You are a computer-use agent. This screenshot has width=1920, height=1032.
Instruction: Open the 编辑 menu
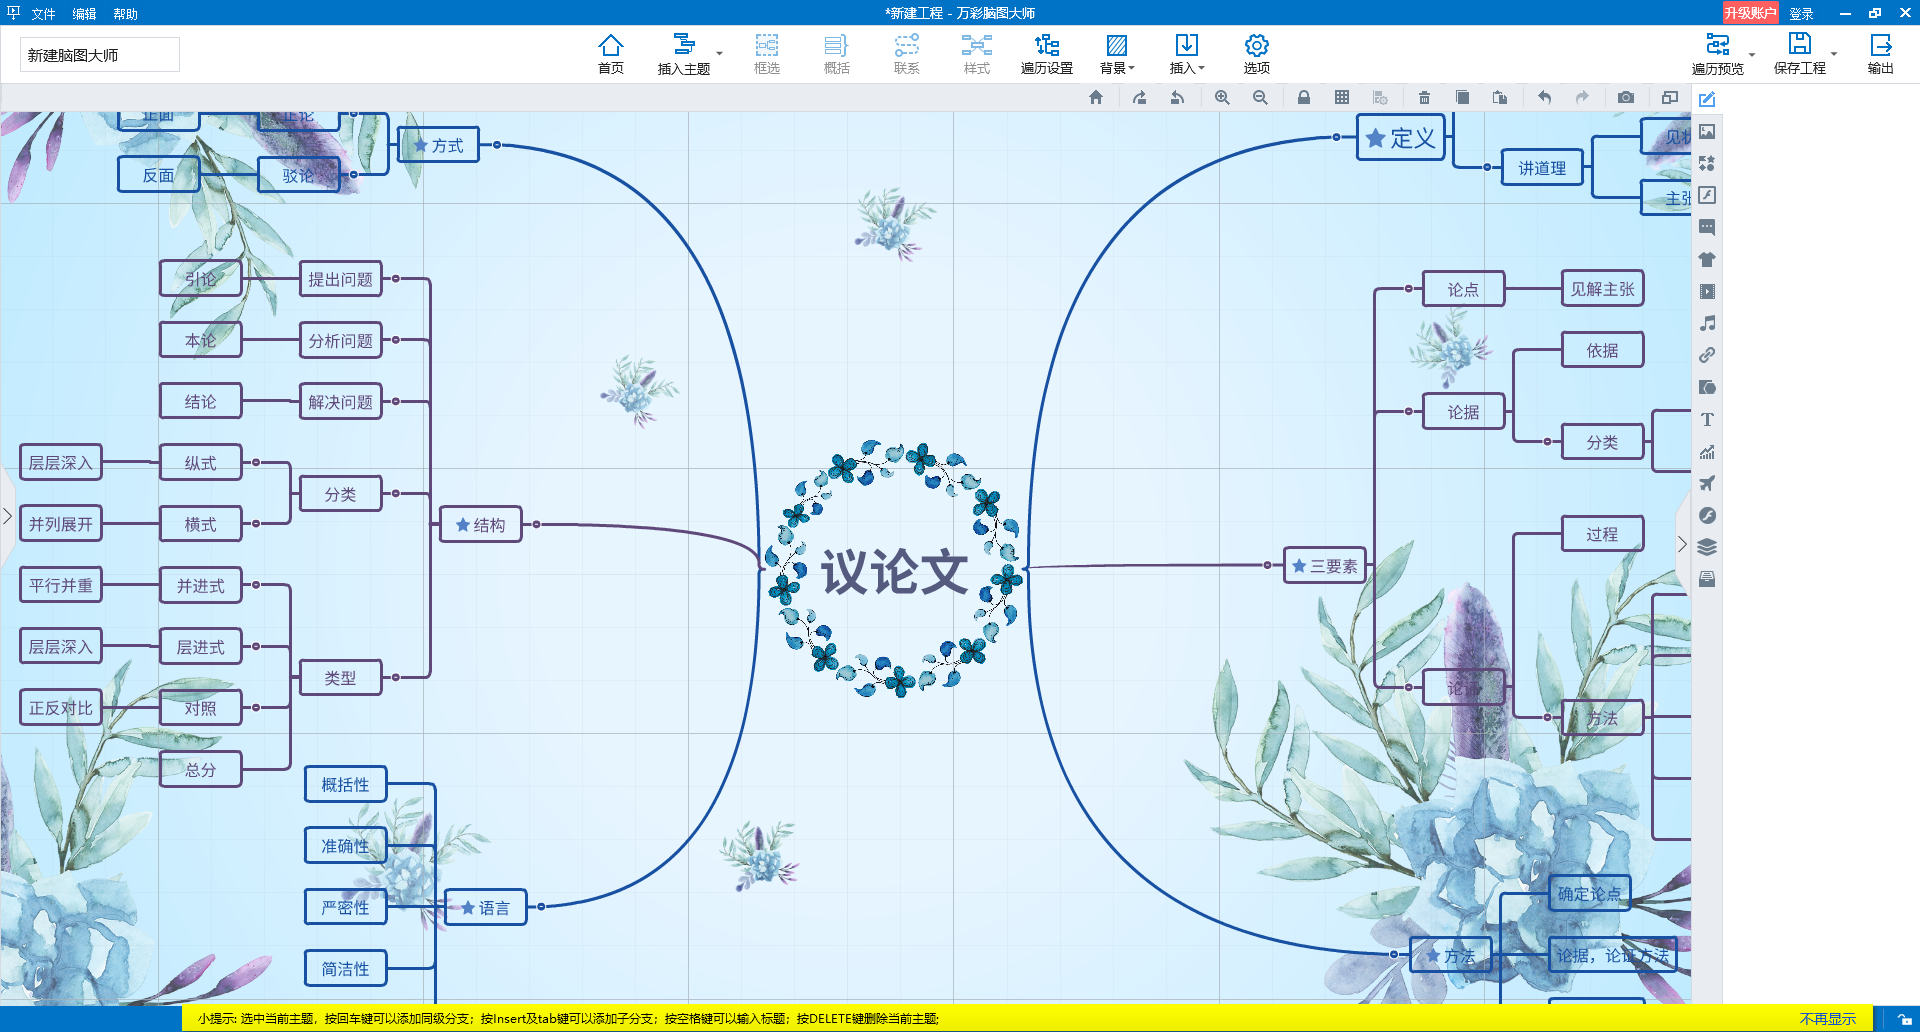tap(84, 14)
